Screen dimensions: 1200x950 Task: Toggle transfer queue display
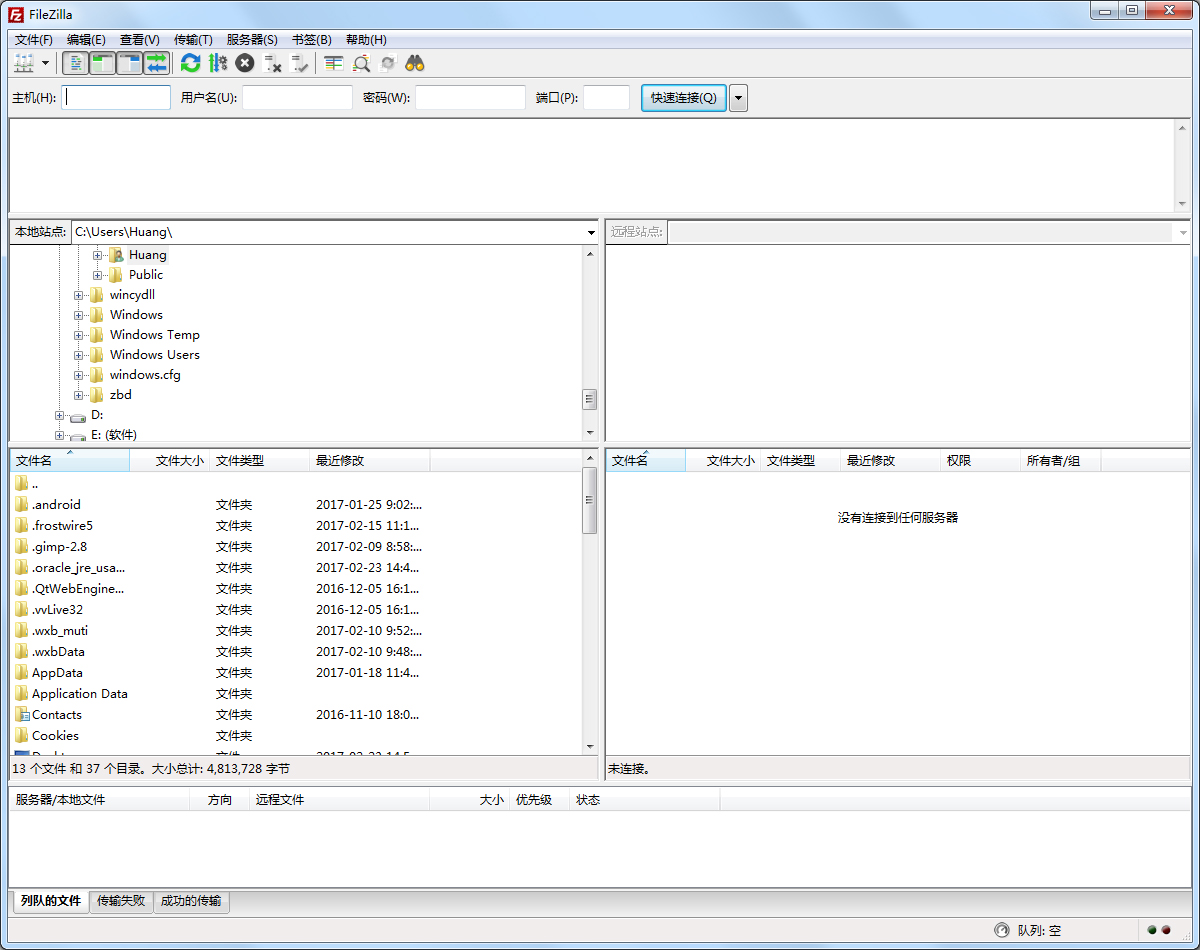(156, 63)
